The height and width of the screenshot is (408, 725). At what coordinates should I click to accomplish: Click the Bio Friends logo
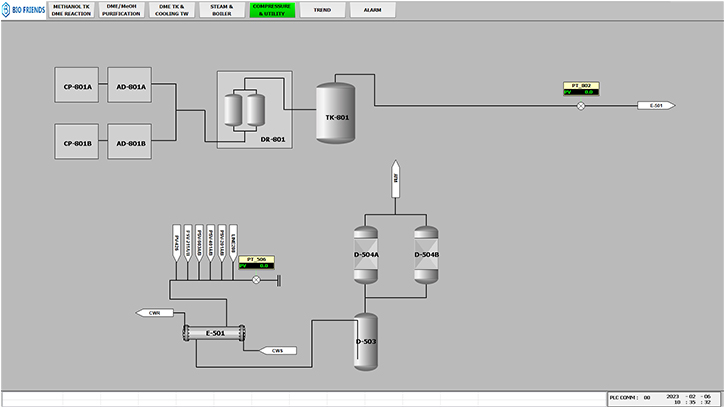(23, 10)
